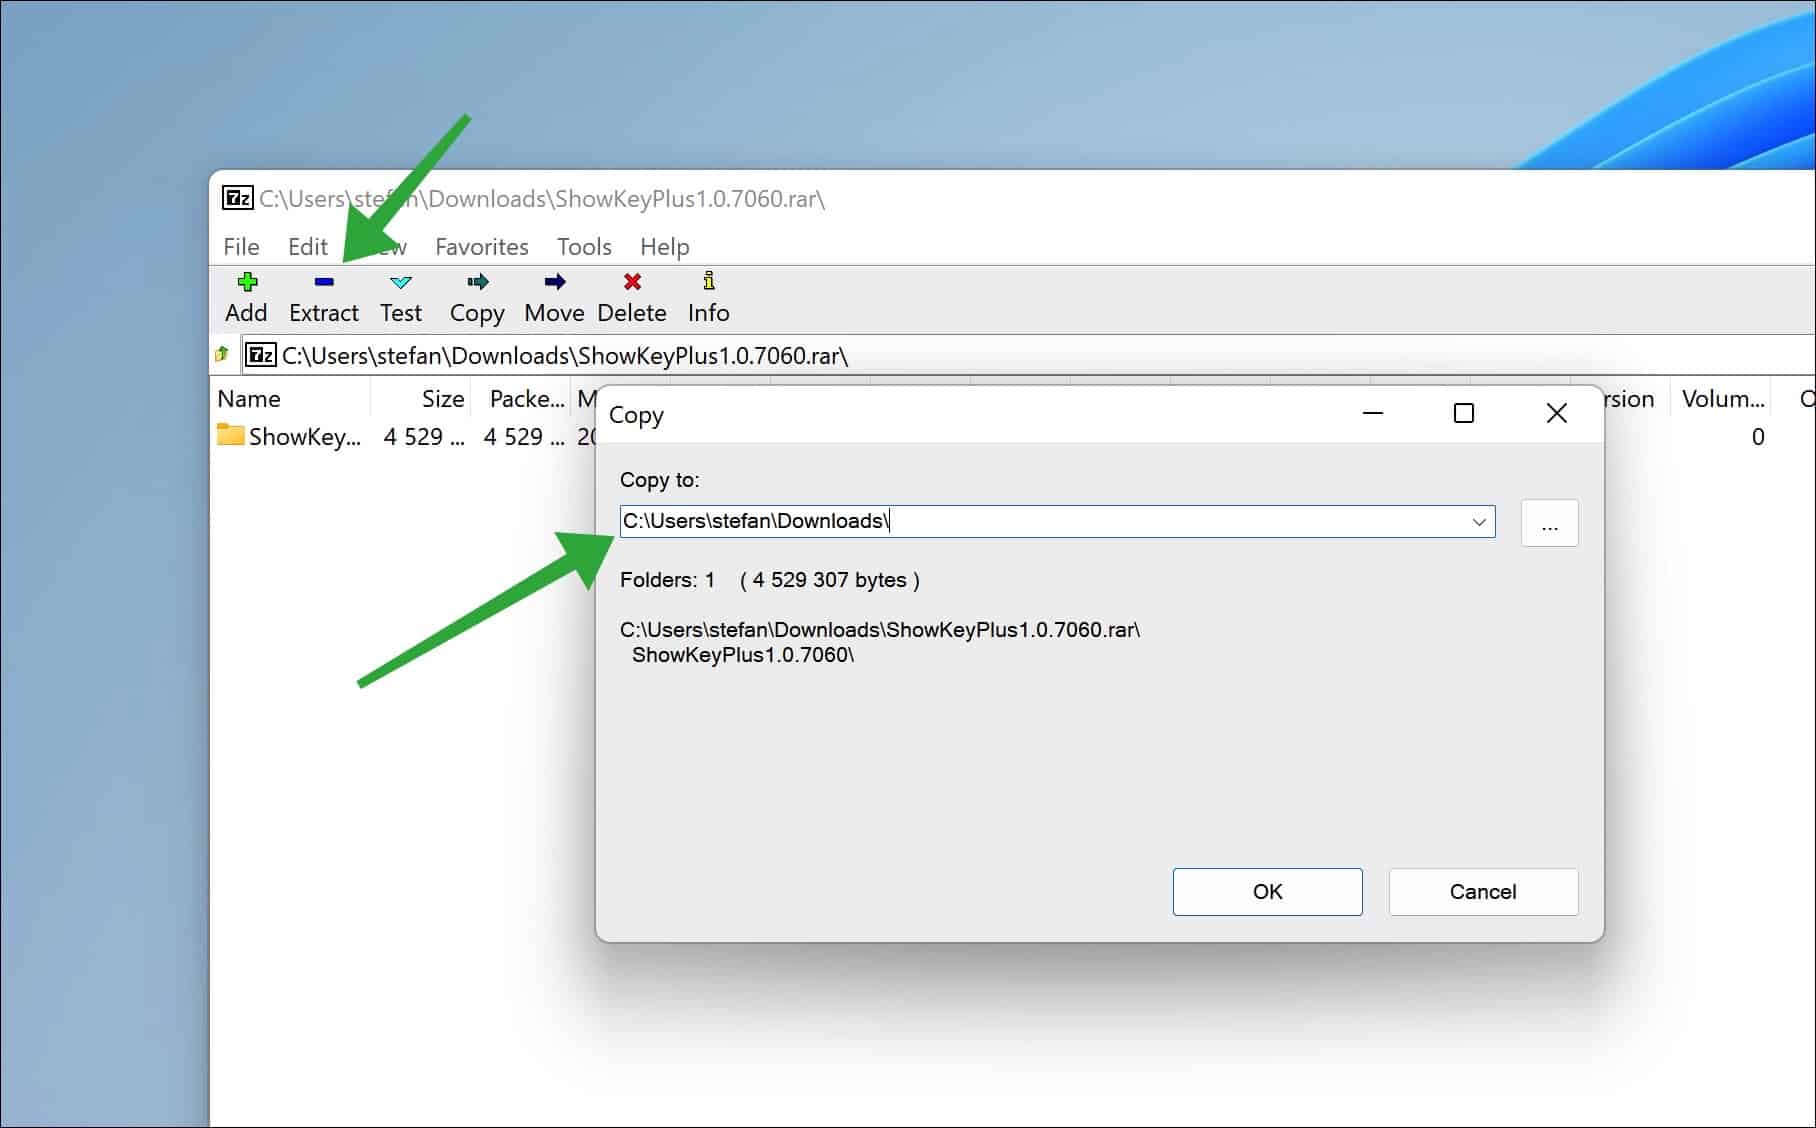1816x1128 pixels.
Task: Select the Extract toolbar icon
Action: [x=323, y=295]
